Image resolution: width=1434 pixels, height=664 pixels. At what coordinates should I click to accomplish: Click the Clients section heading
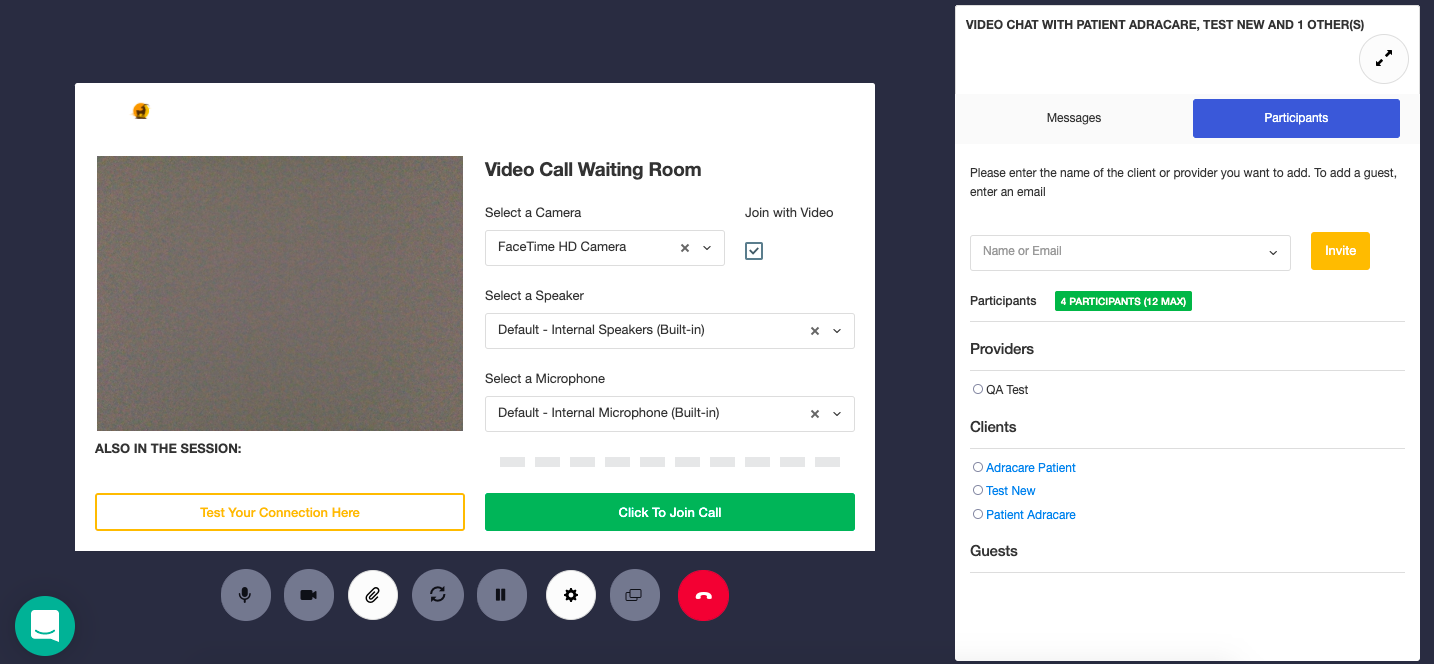click(x=993, y=427)
